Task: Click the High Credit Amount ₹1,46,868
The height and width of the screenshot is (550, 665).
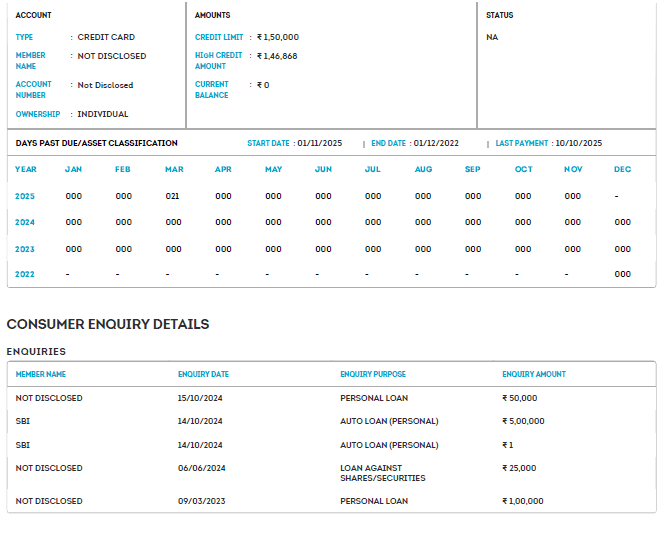Action: (277, 56)
